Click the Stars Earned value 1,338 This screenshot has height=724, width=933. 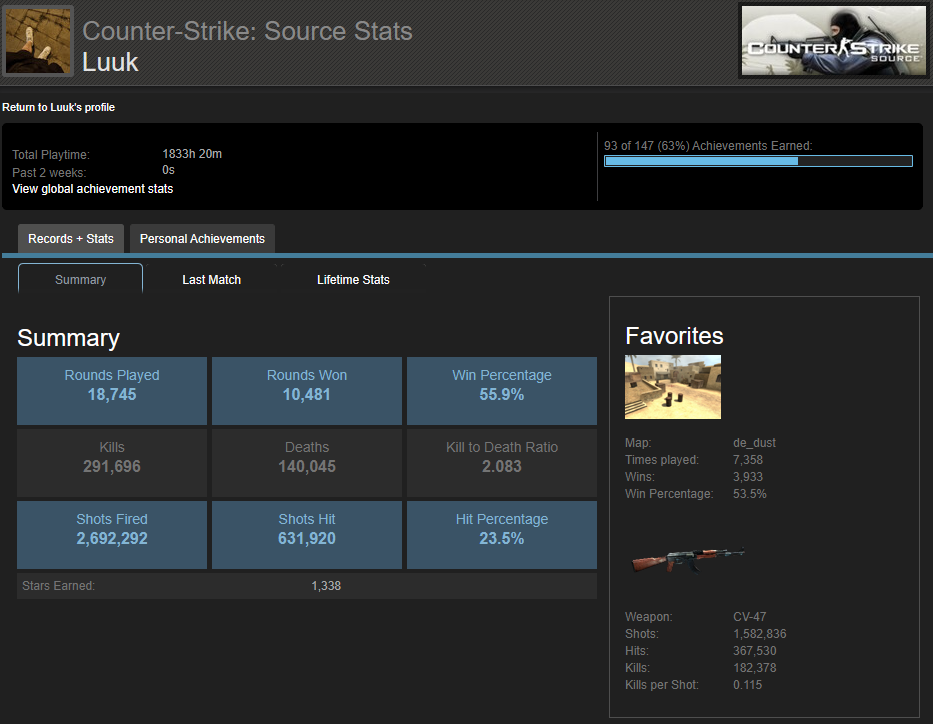click(x=326, y=585)
